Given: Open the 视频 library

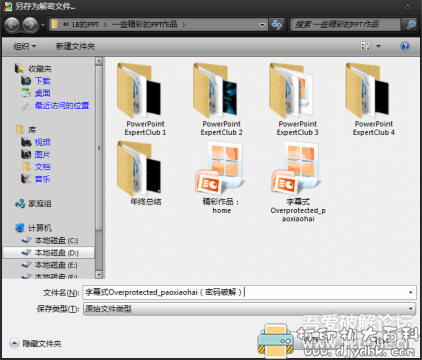Looking at the screenshot, I should click(43, 142).
